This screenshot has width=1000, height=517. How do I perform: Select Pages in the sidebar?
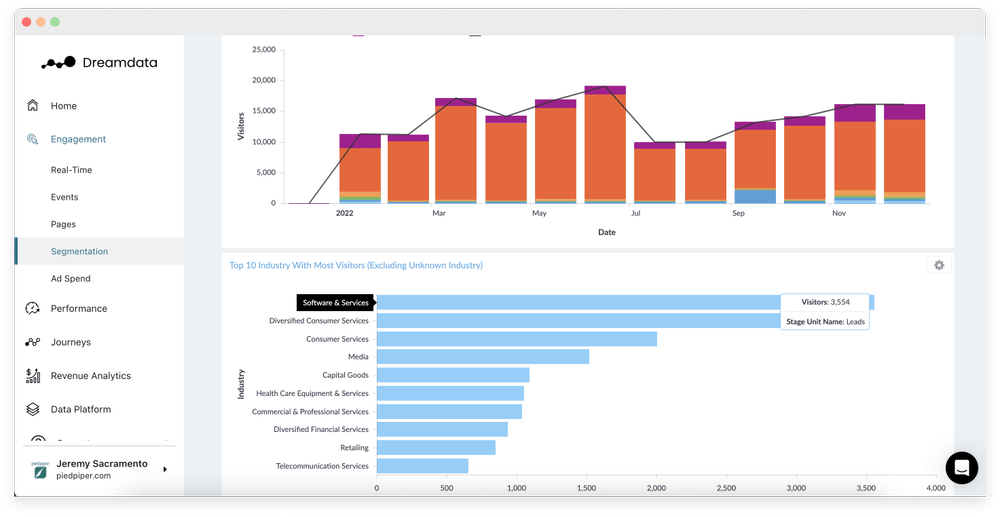click(63, 225)
